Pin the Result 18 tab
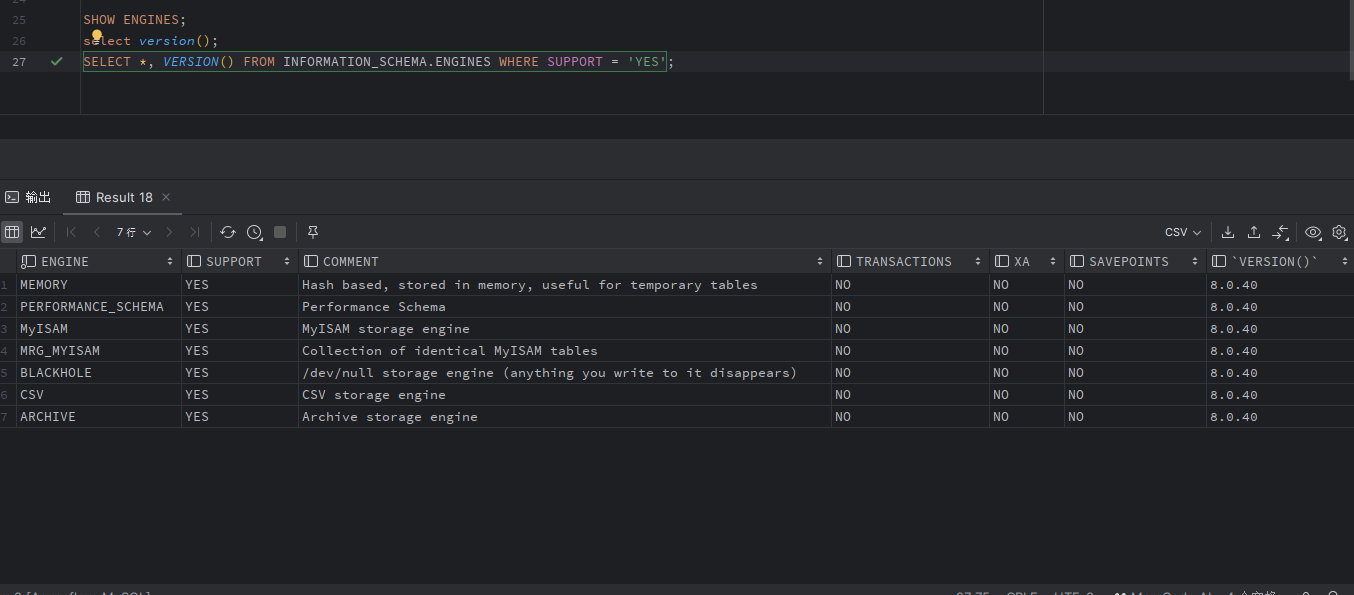The height and width of the screenshot is (595, 1354). [x=313, y=232]
